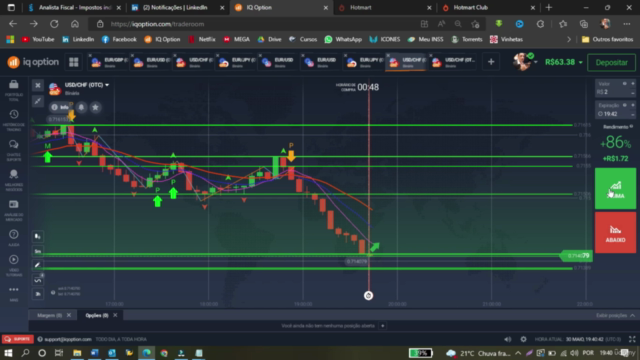The width and height of the screenshot is (640, 360).
Task: Select the last USD/CHF (OT... asset tab
Action: pyautogui.click(x=453, y=62)
